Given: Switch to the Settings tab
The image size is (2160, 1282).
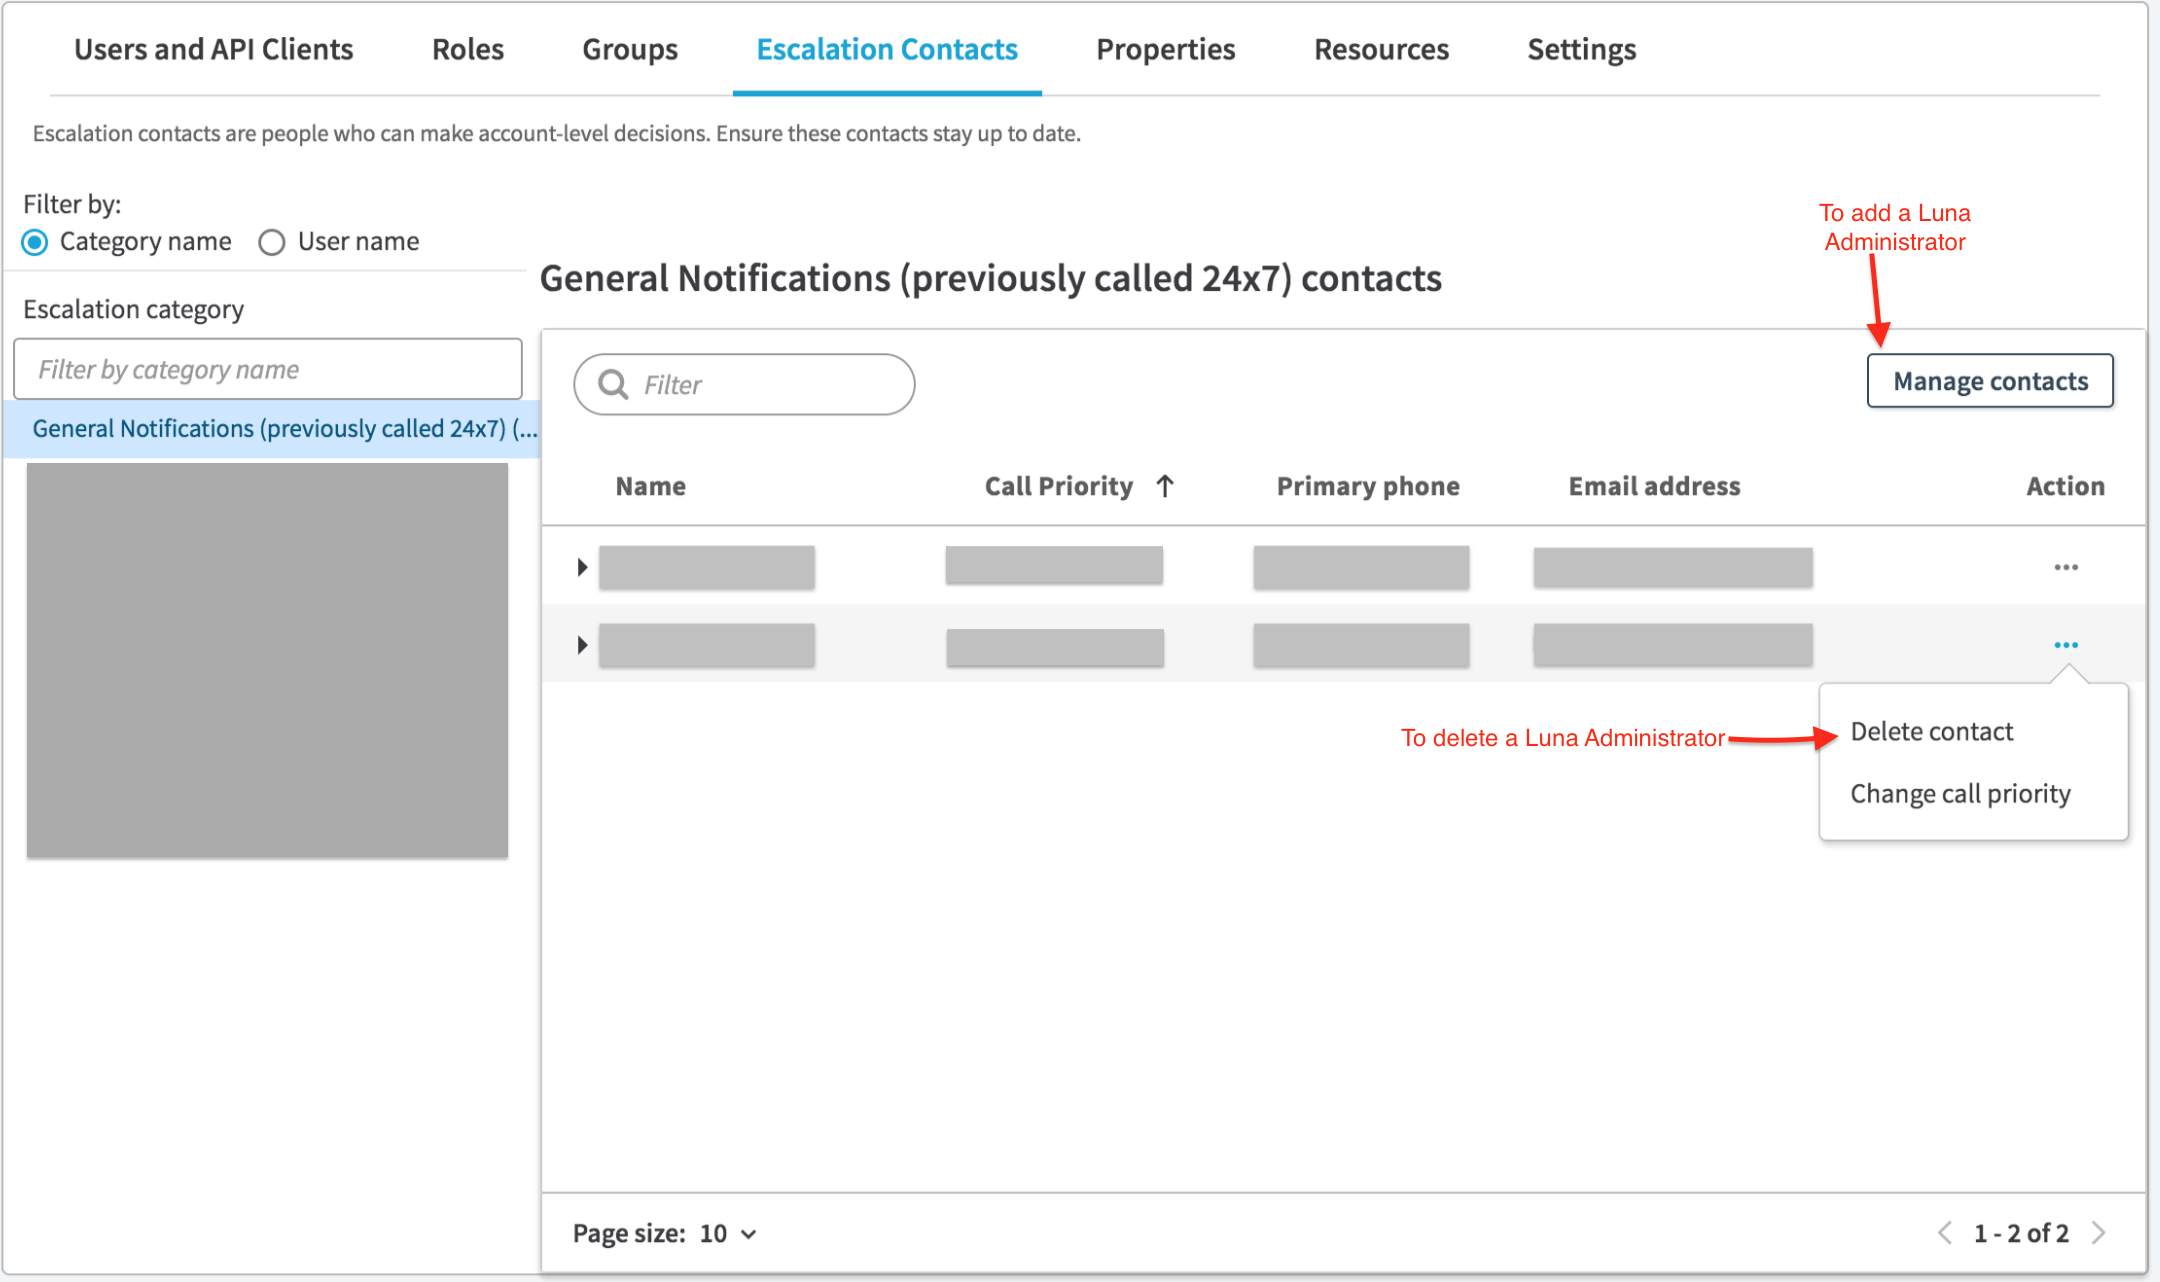Looking at the screenshot, I should click(1582, 49).
